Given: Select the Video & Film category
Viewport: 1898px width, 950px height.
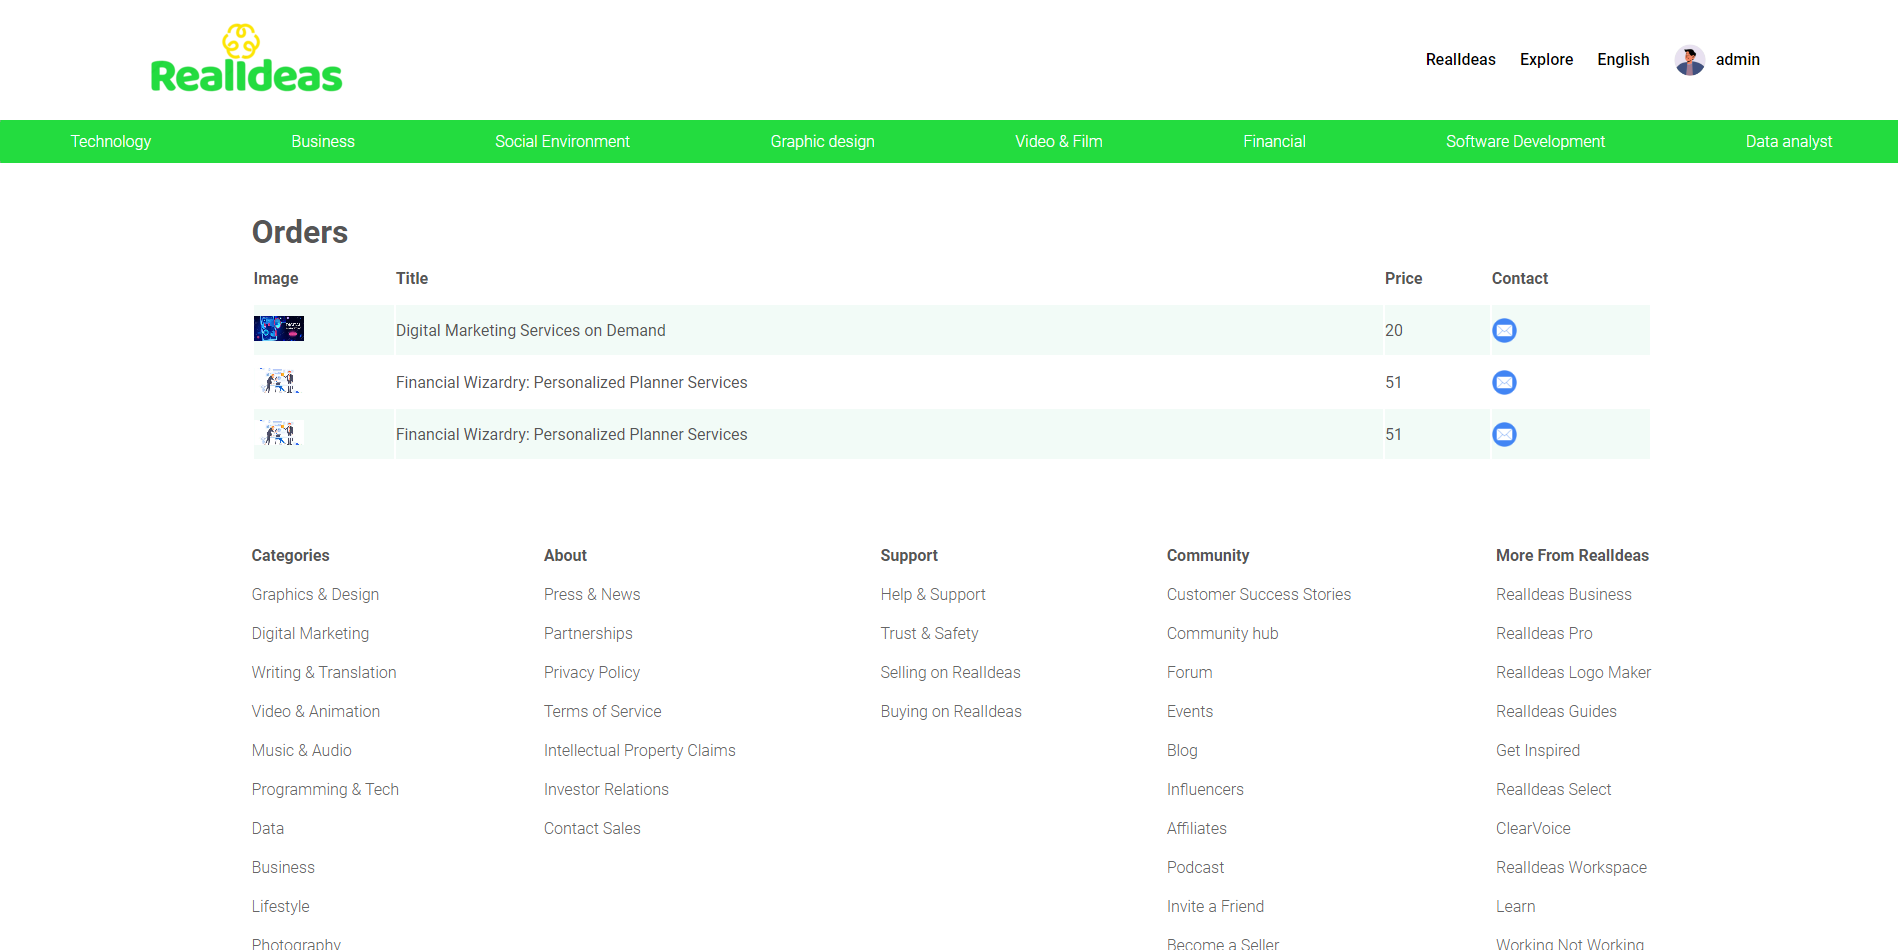Looking at the screenshot, I should [1059, 142].
